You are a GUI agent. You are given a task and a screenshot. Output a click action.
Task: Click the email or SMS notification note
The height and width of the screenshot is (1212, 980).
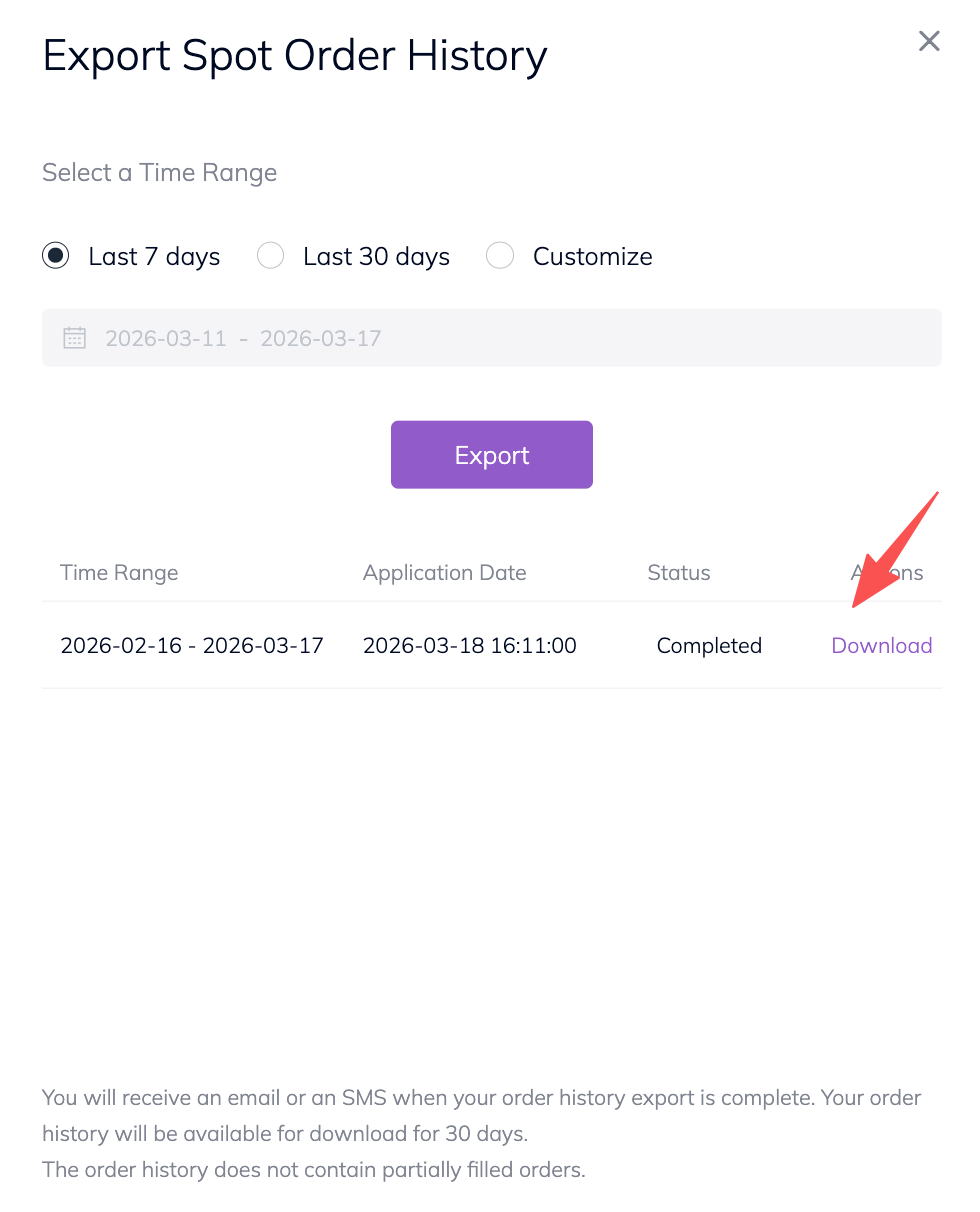[481, 1115]
